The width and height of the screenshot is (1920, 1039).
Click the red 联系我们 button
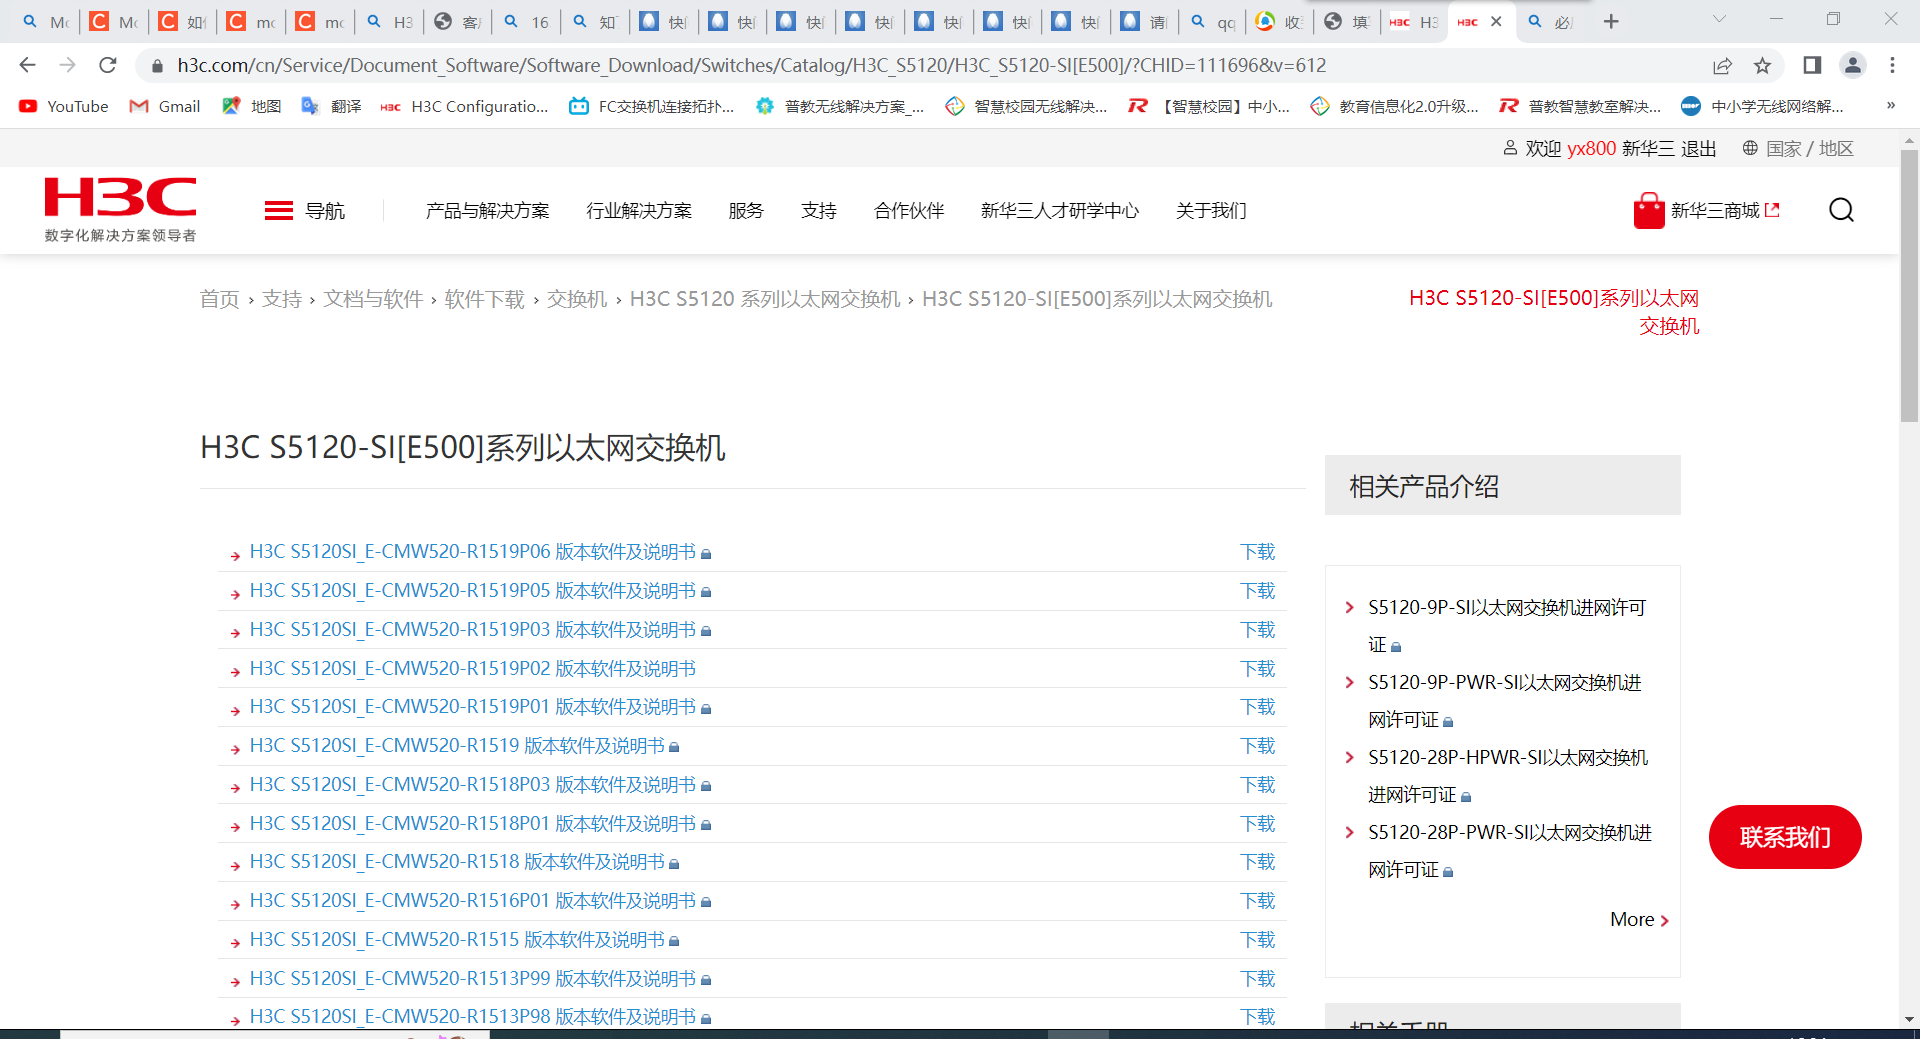click(1785, 837)
